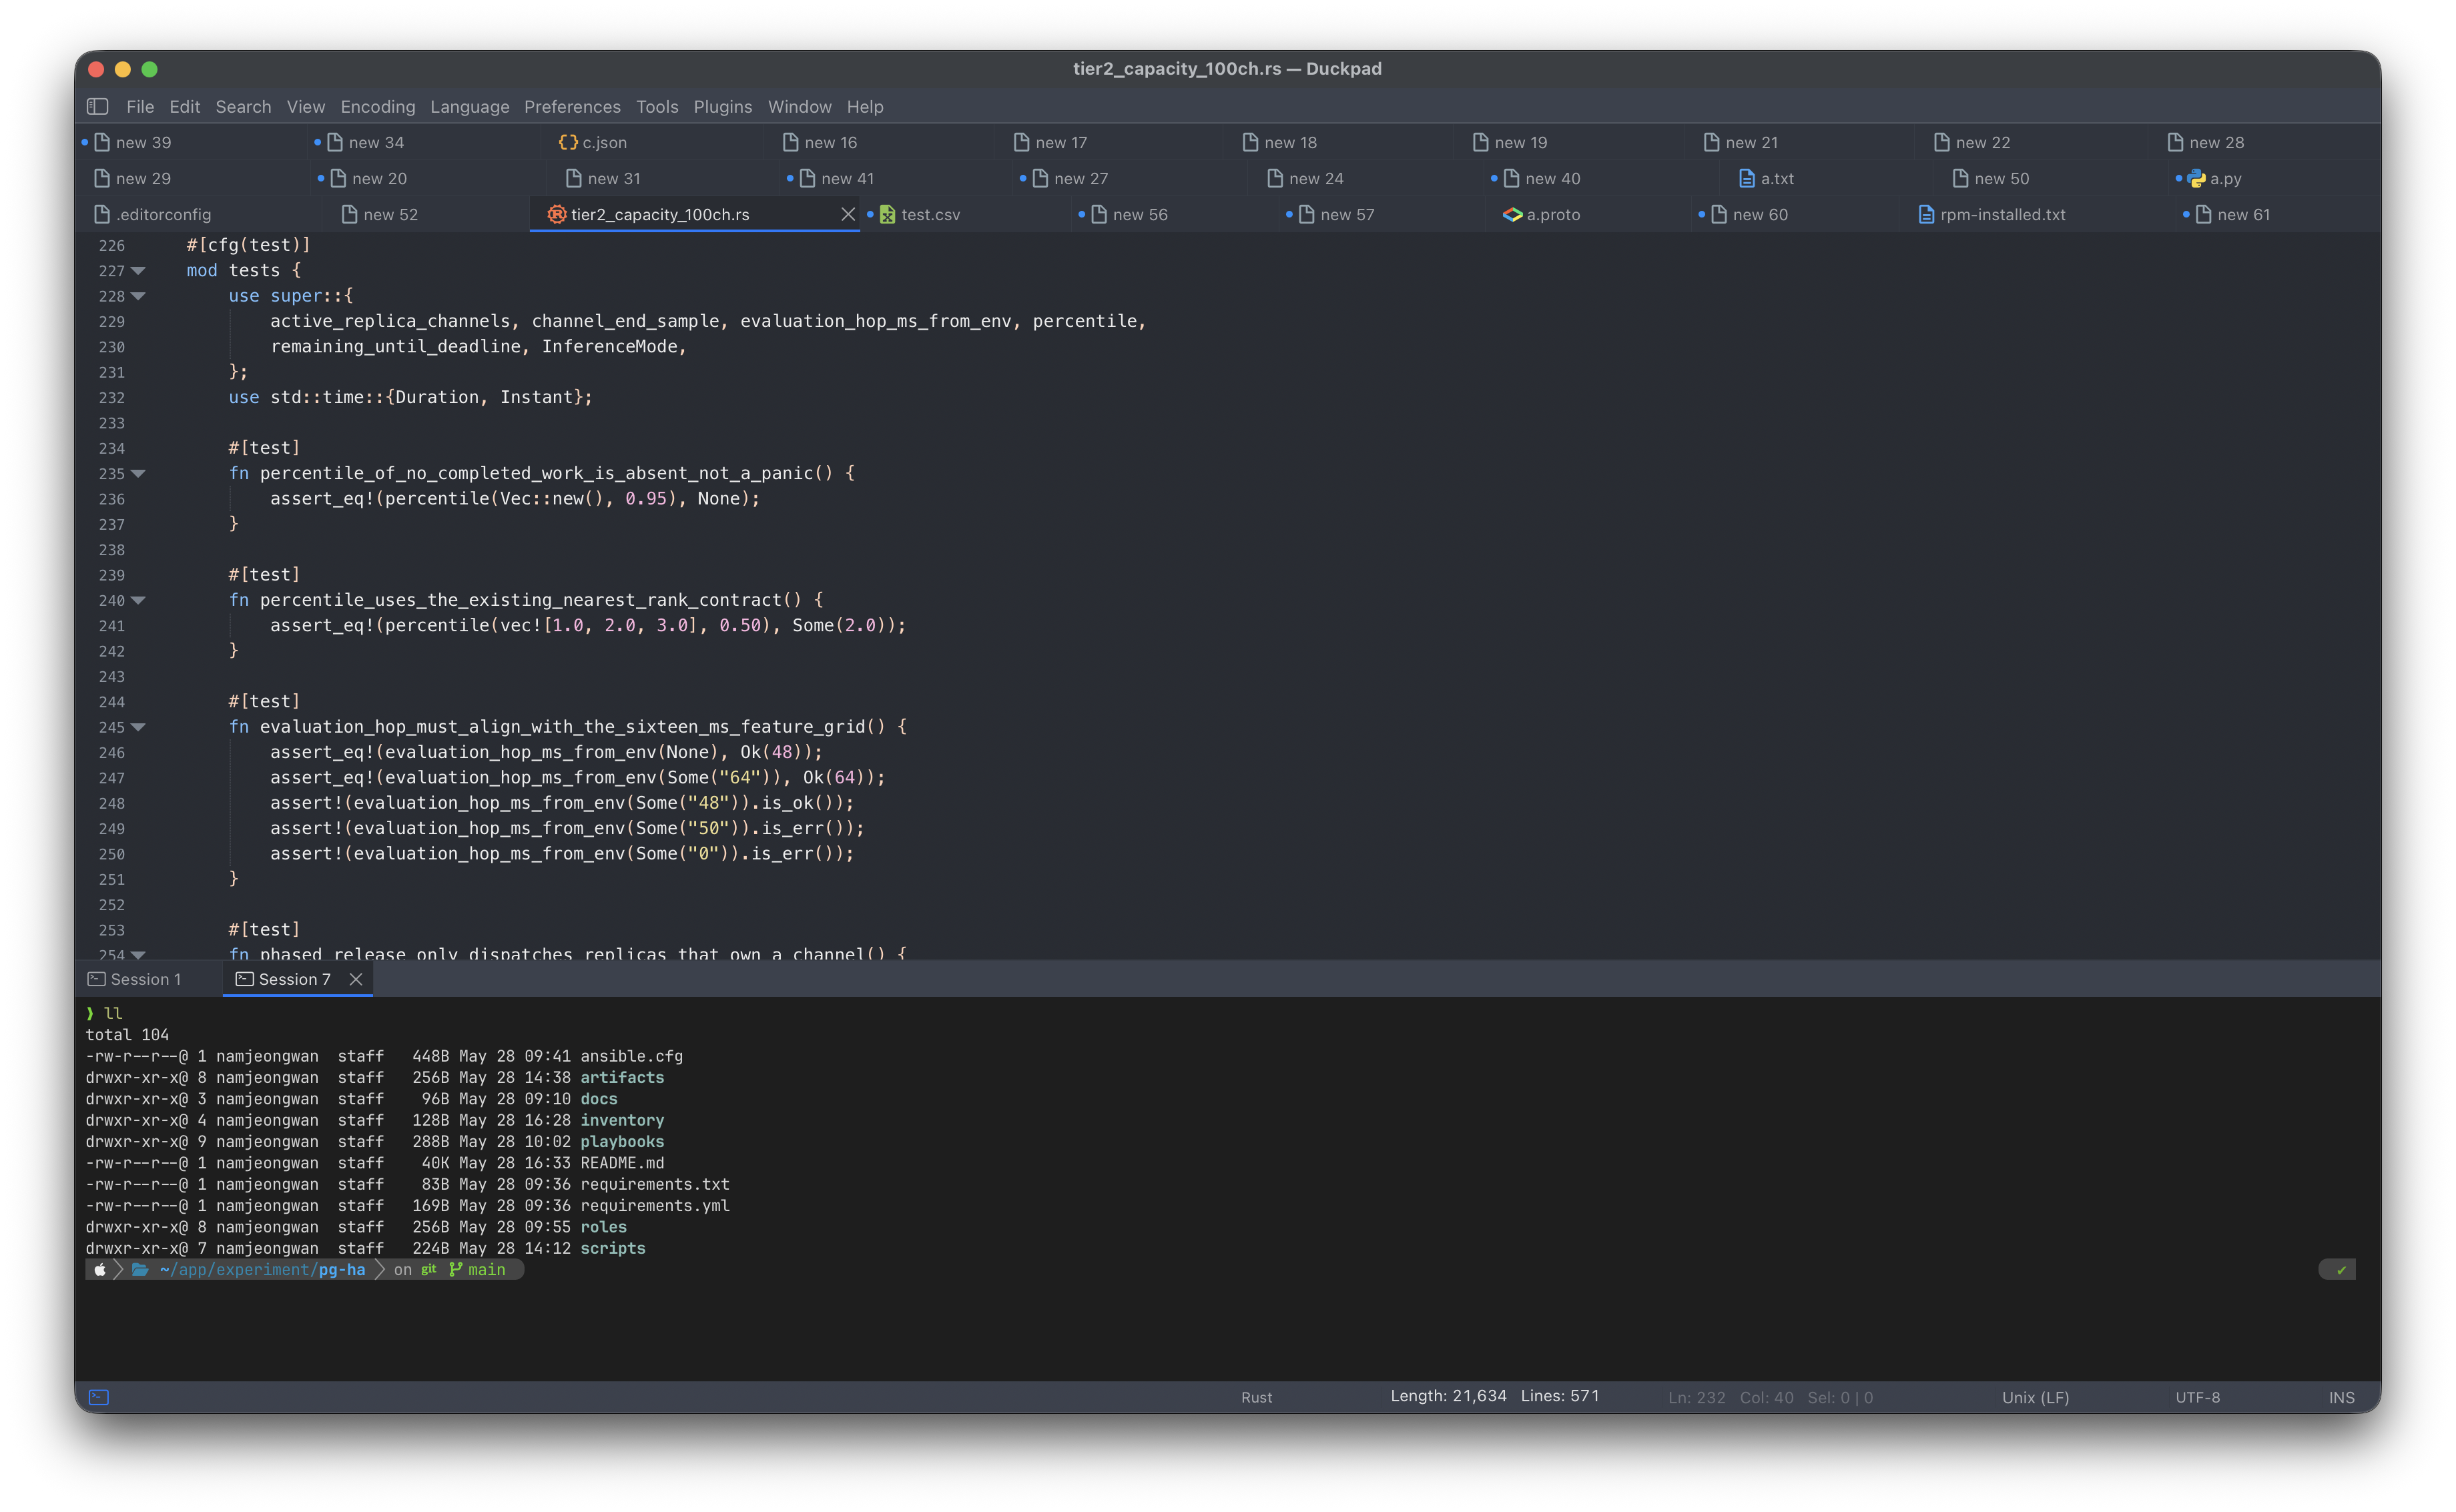Collapse the fold at line 227
This screenshot has height=1512, width=2456.
[138, 270]
